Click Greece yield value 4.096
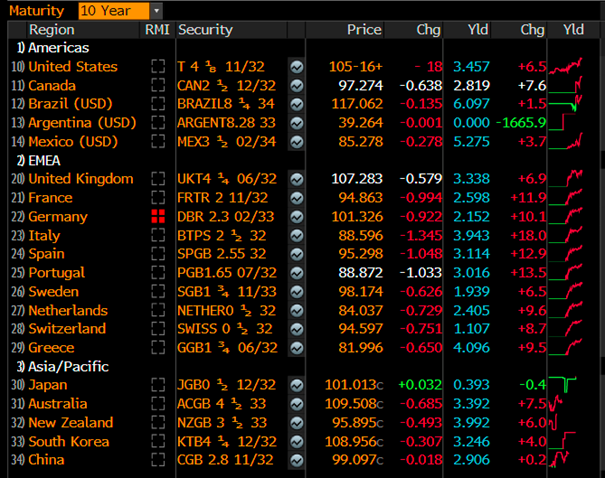Viewport: 605px width, 478px height. [x=471, y=348]
